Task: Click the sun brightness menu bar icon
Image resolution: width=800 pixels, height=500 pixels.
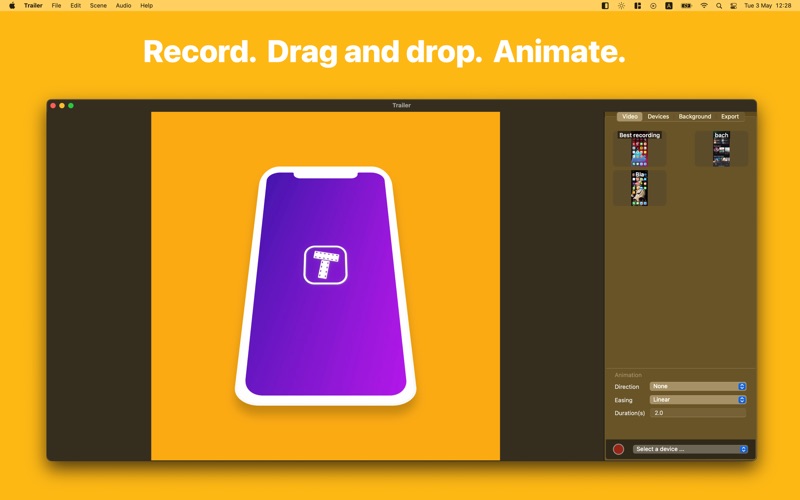Action: [x=621, y=6]
